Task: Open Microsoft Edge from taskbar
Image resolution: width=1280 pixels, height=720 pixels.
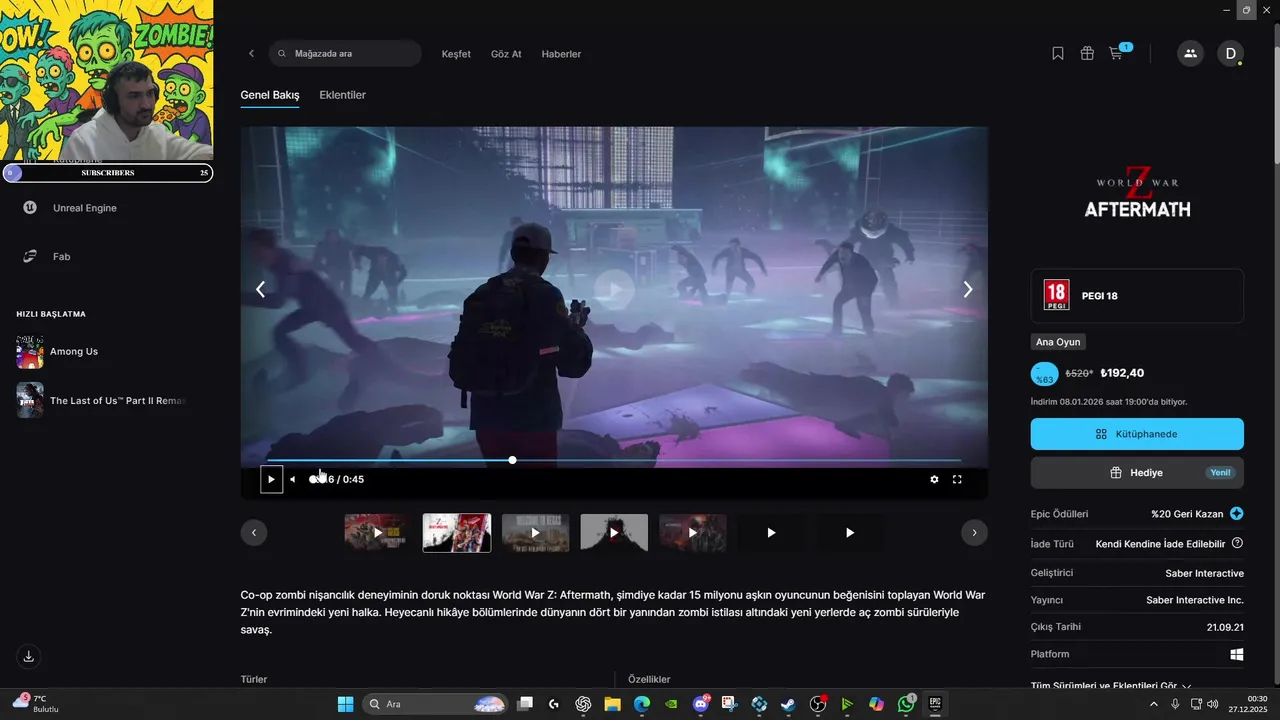Action: (642, 704)
